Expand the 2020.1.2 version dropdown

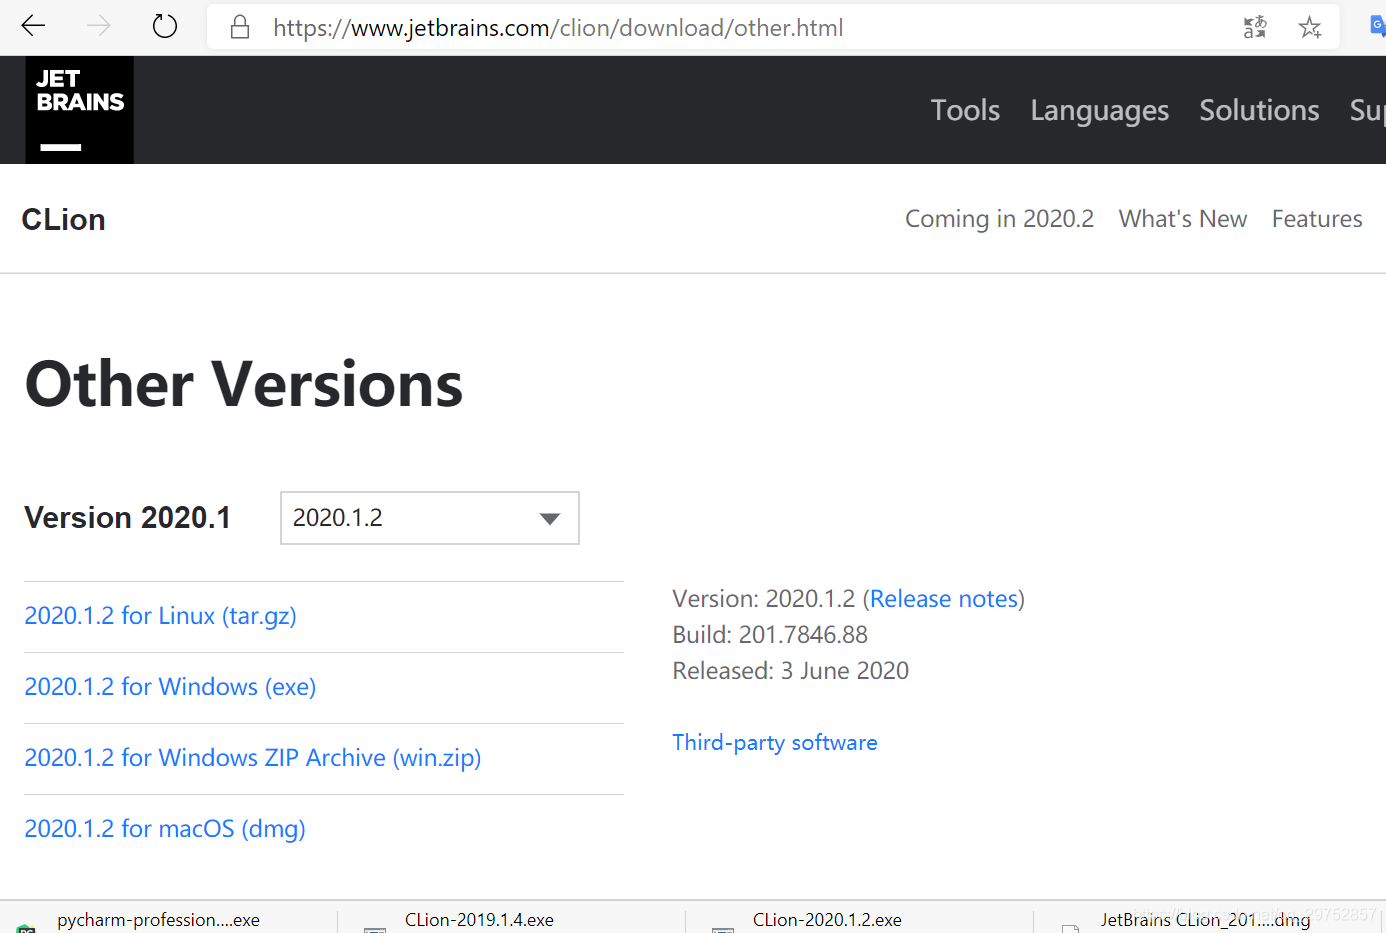click(430, 518)
